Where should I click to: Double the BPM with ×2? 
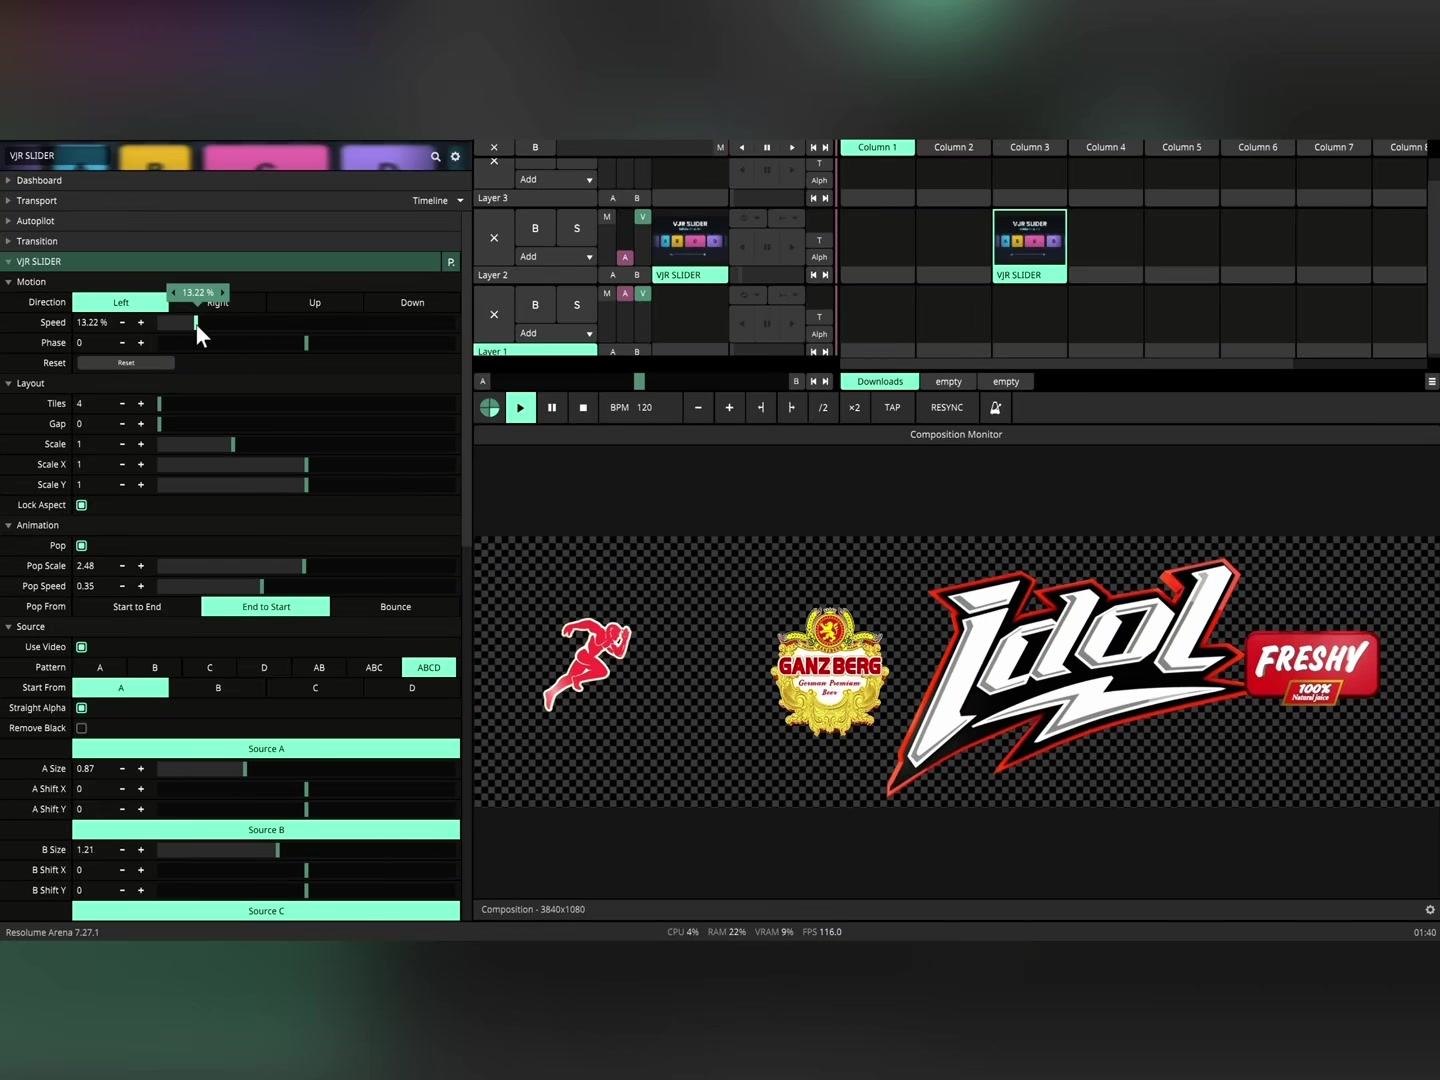[x=854, y=408]
